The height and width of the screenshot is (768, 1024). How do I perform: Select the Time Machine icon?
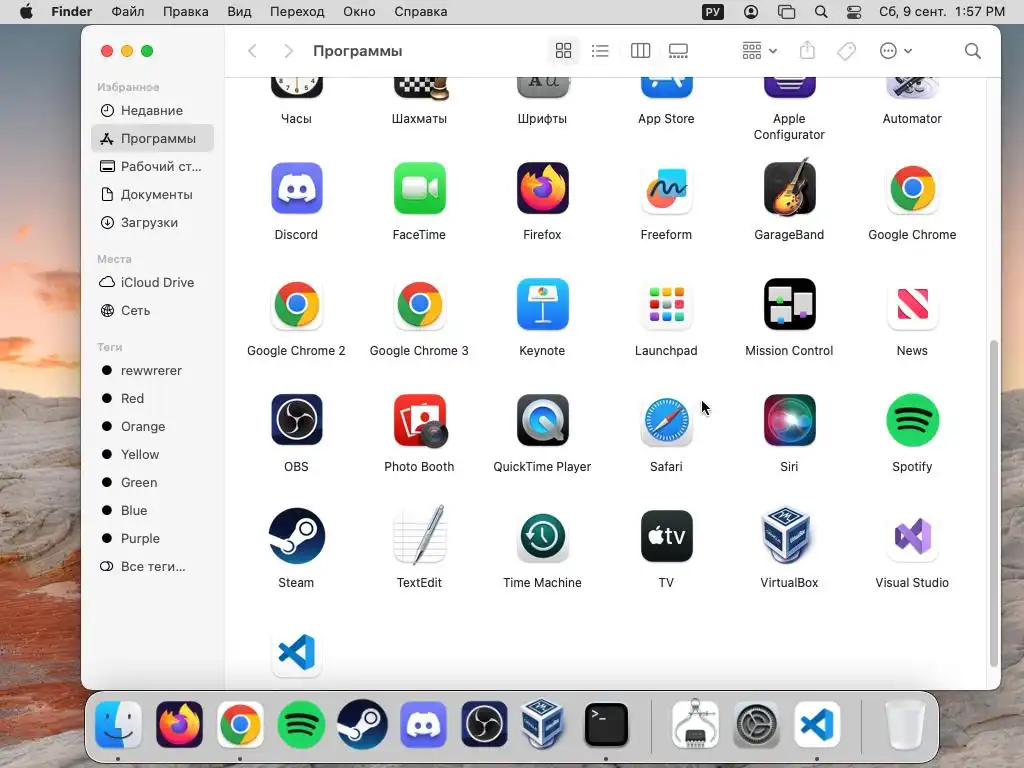tap(542, 536)
